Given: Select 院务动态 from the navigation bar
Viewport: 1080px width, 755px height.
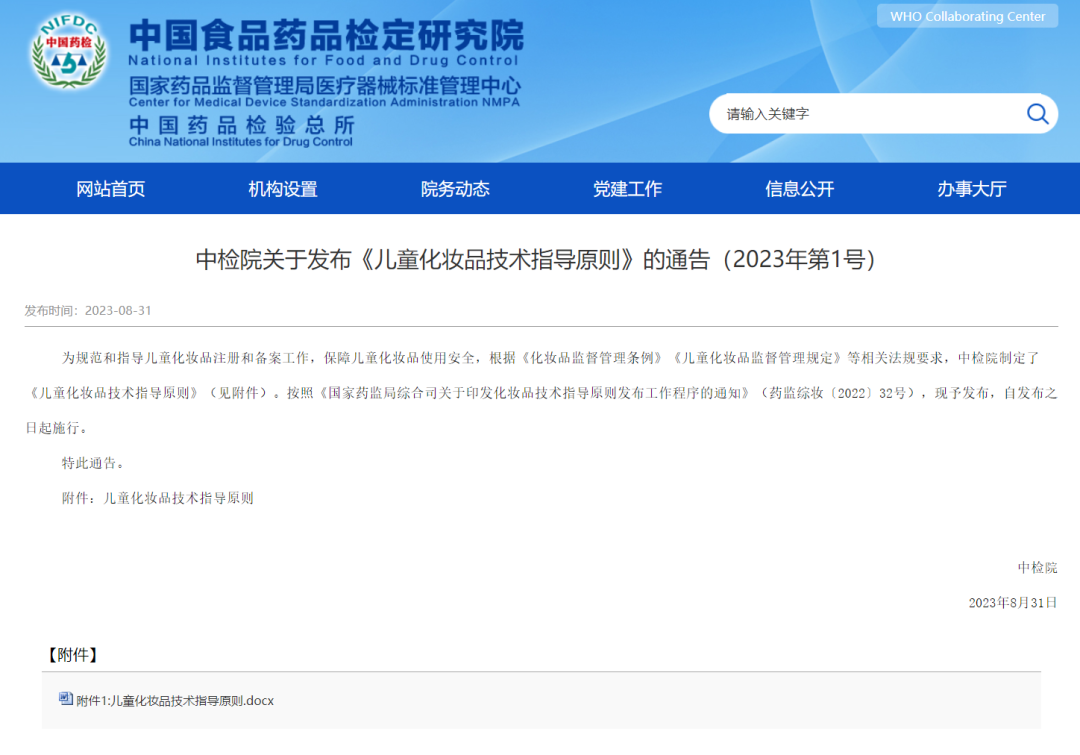Looking at the screenshot, I should pos(455,189).
